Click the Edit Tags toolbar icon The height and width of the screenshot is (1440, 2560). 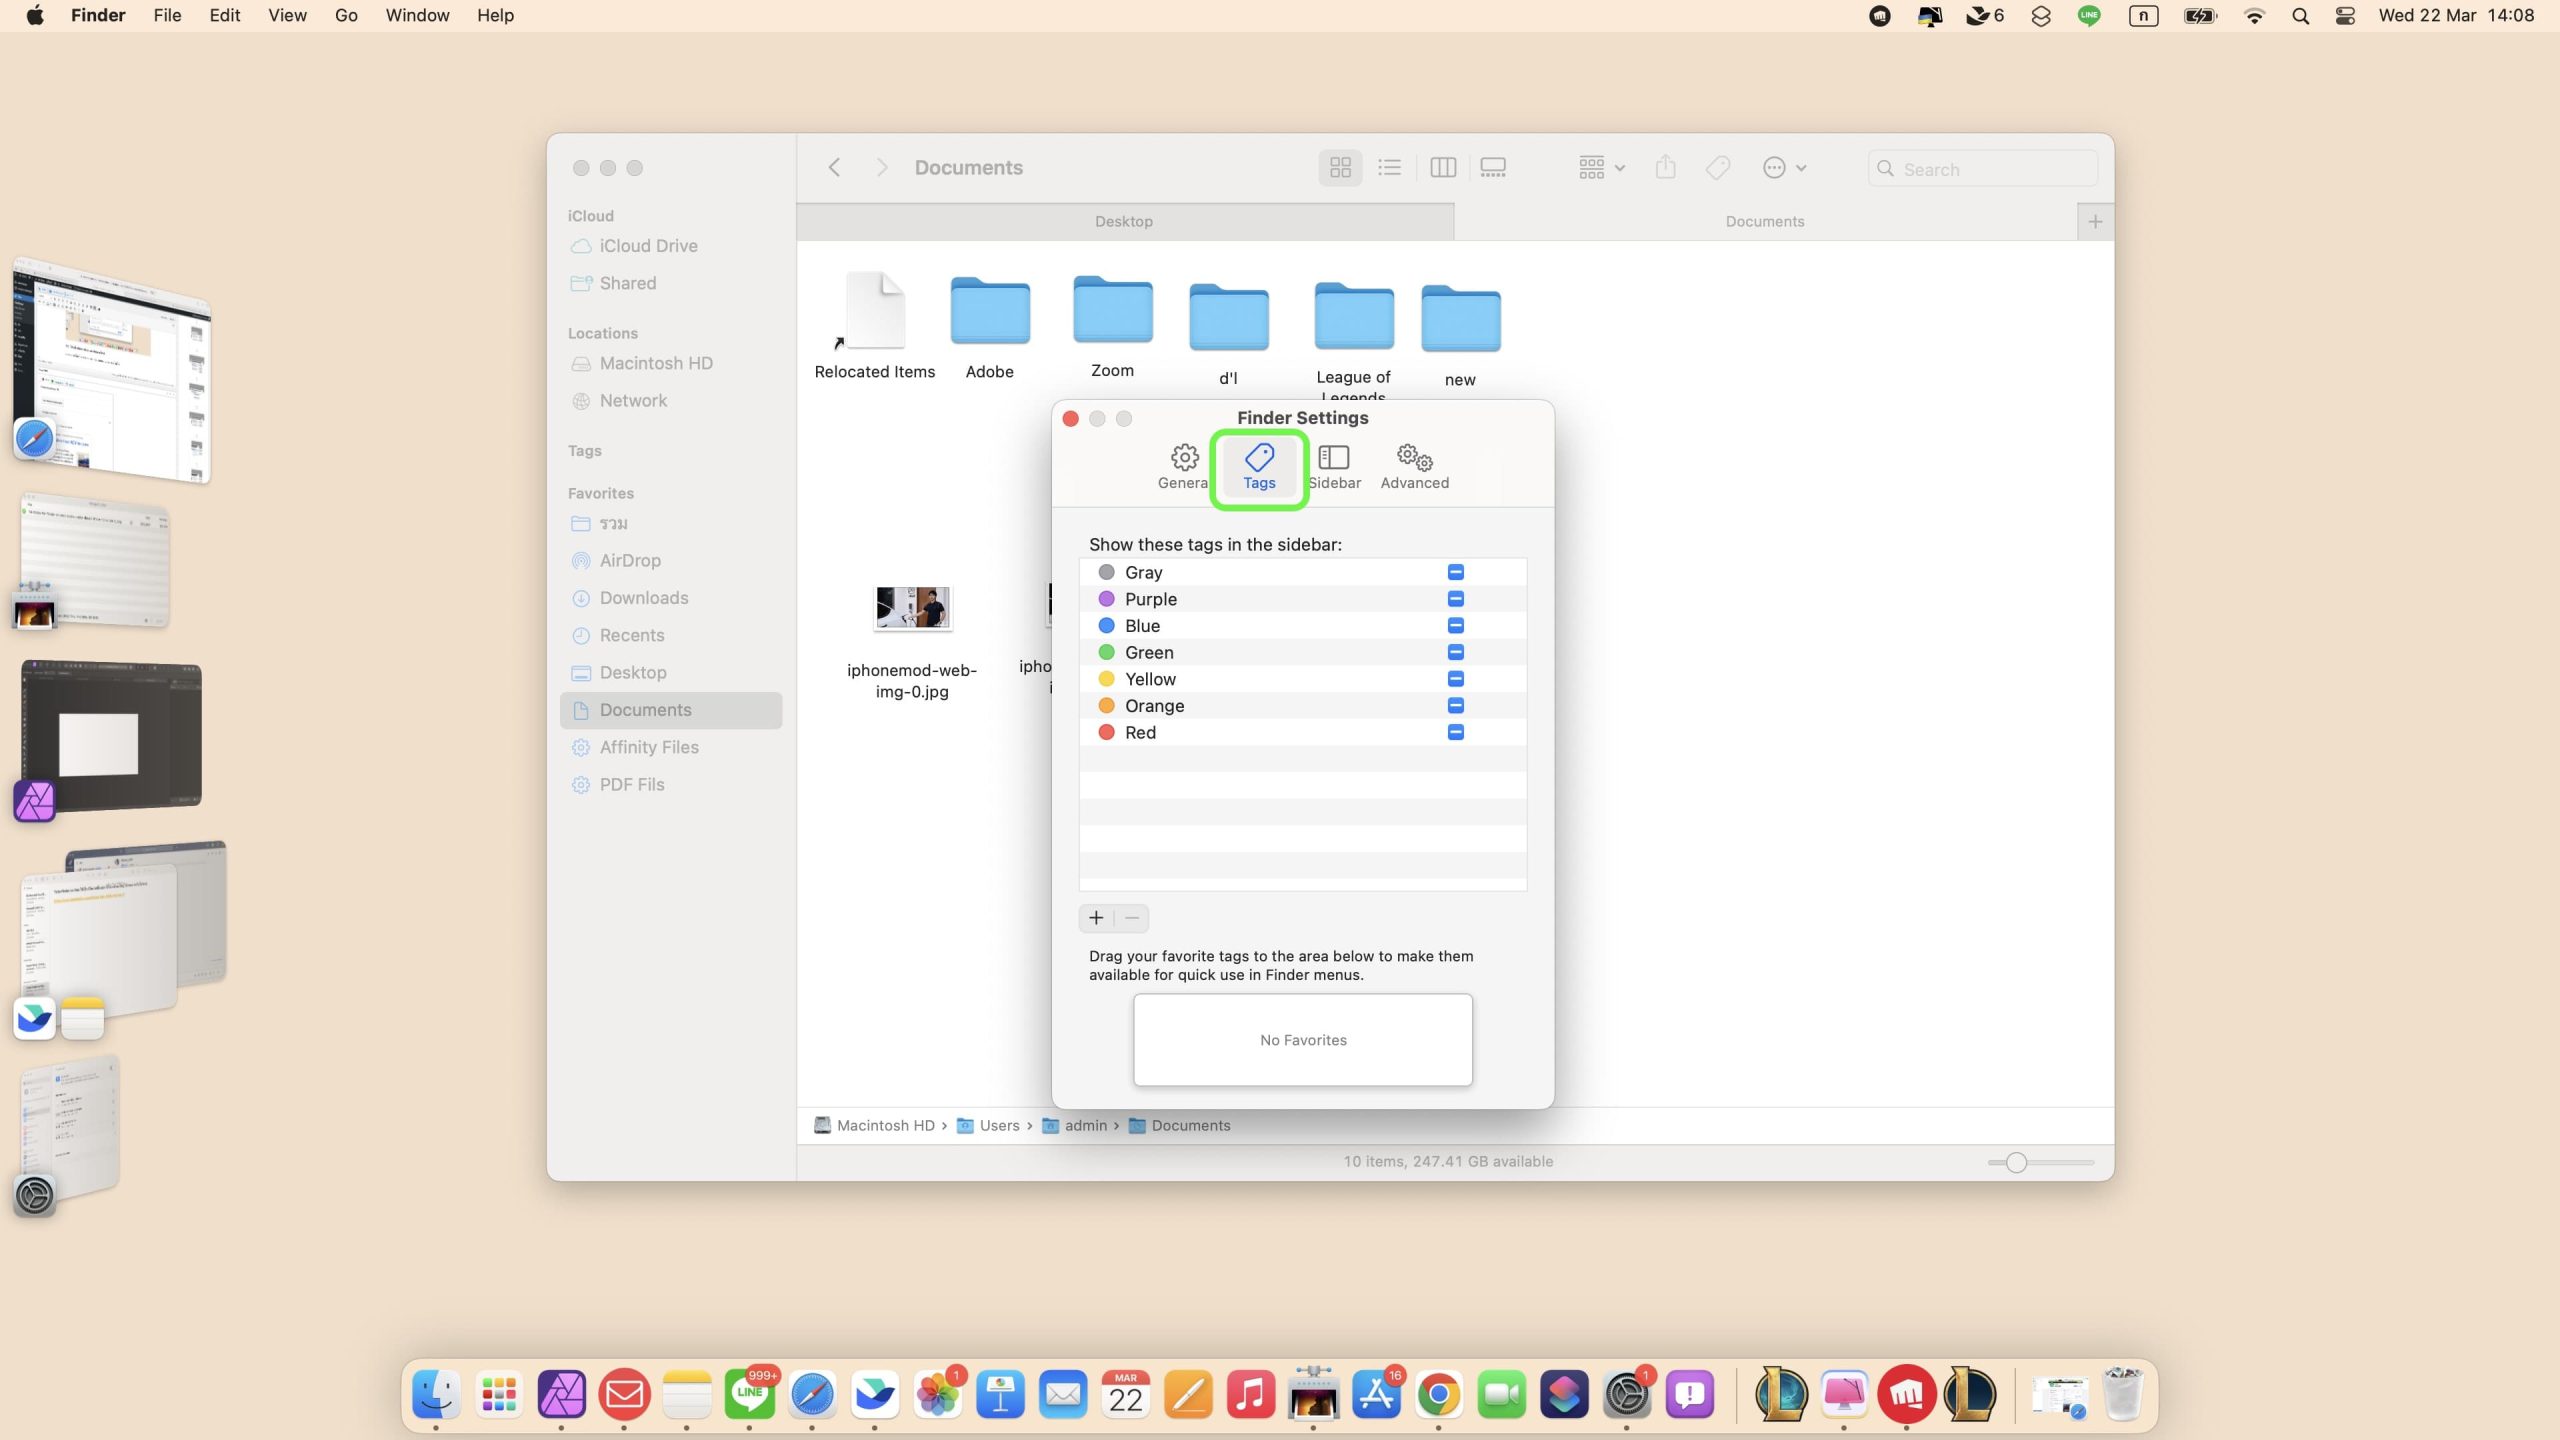[1717, 168]
